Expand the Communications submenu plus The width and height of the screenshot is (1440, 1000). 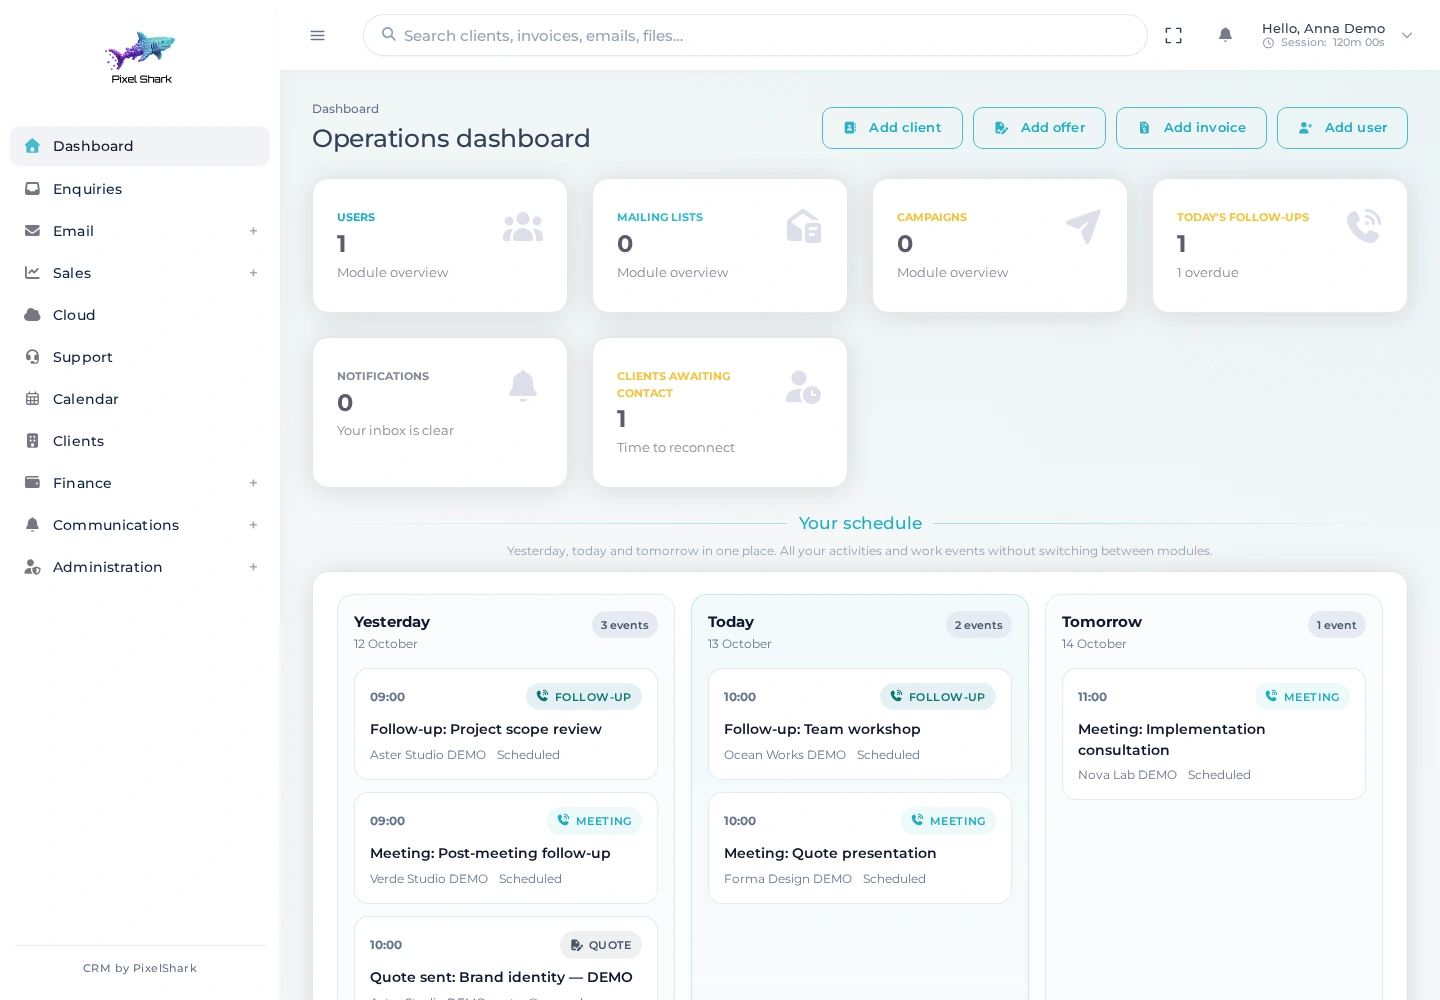pos(254,525)
